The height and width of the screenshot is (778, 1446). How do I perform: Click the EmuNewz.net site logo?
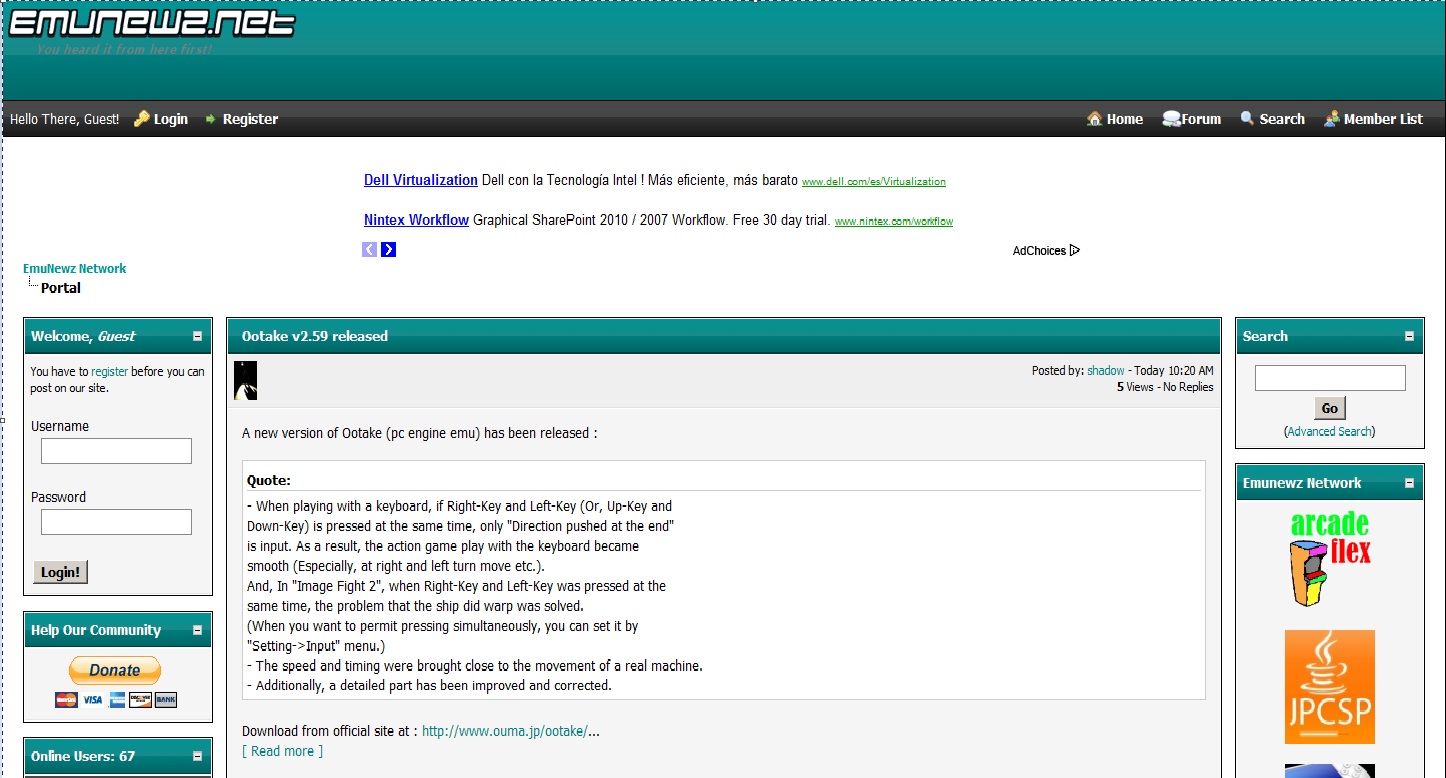pyautogui.click(x=152, y=22)
